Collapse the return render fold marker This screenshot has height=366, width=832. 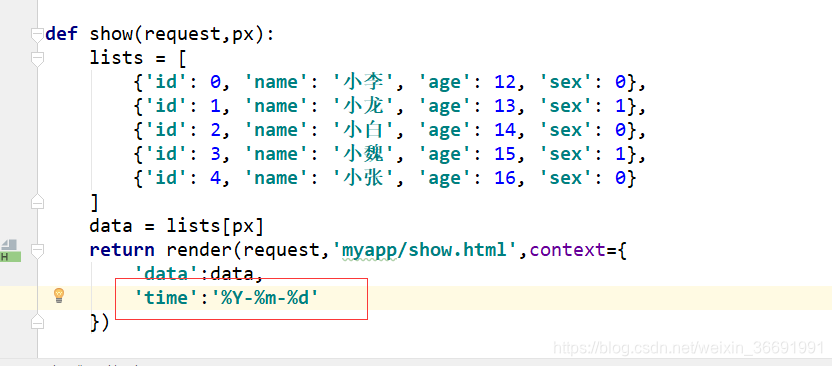pos(37,250)
